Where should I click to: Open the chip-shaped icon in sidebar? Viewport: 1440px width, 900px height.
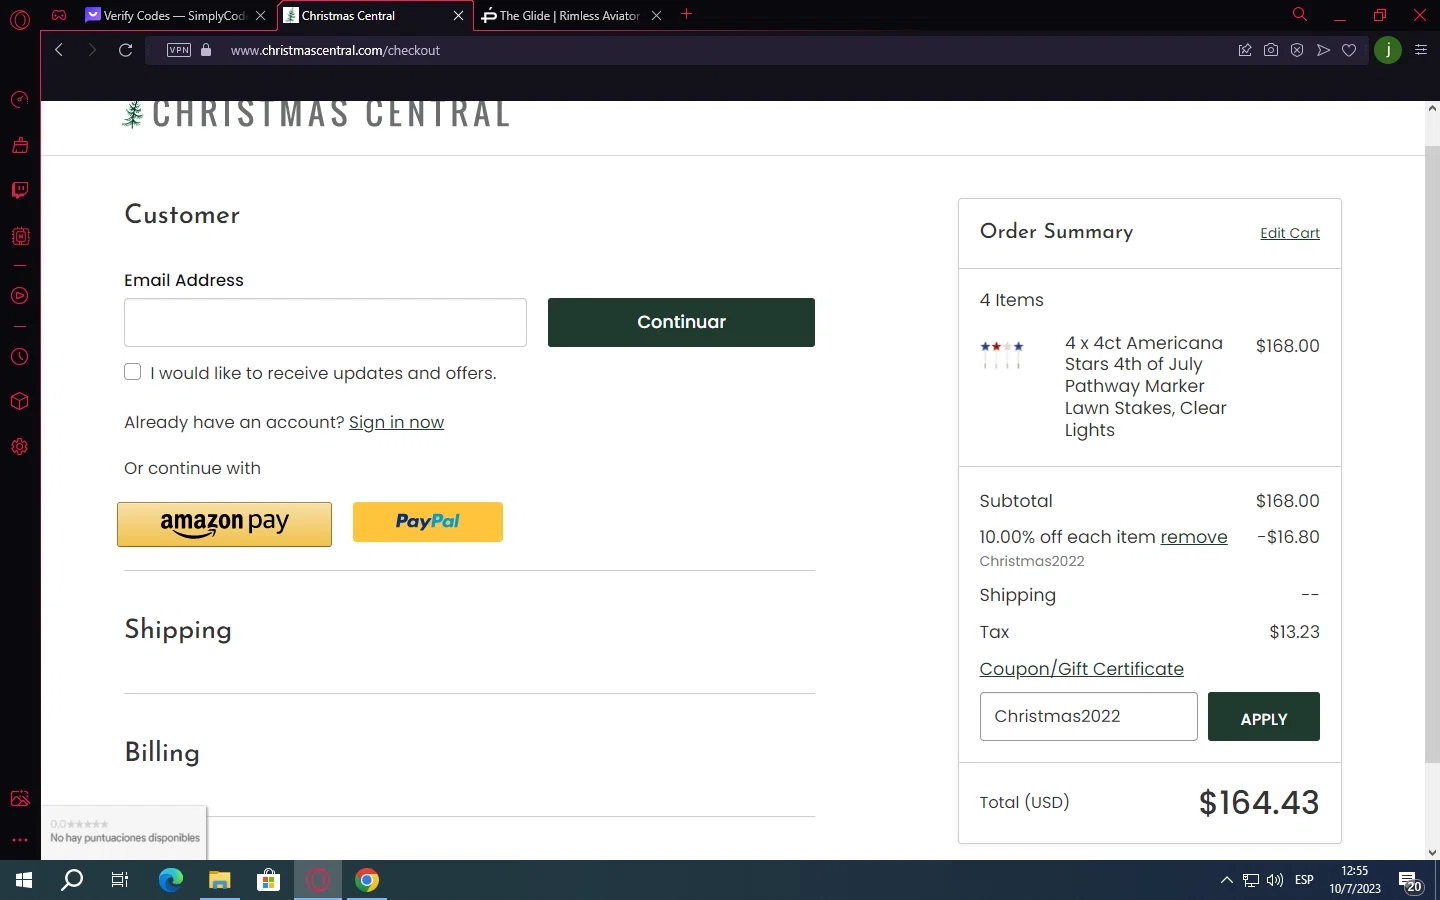[20, 236]
